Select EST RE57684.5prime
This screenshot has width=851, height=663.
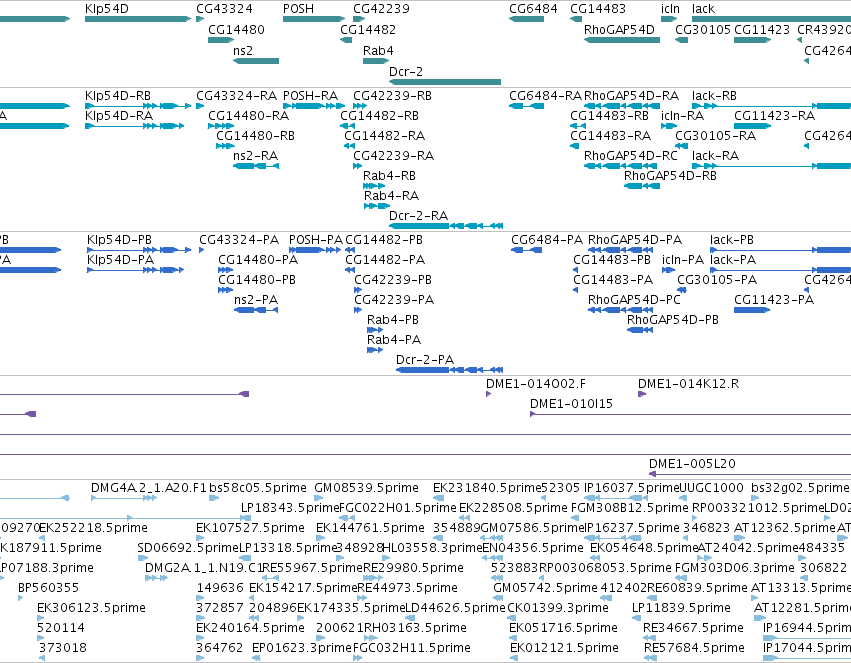coord(694,648)
